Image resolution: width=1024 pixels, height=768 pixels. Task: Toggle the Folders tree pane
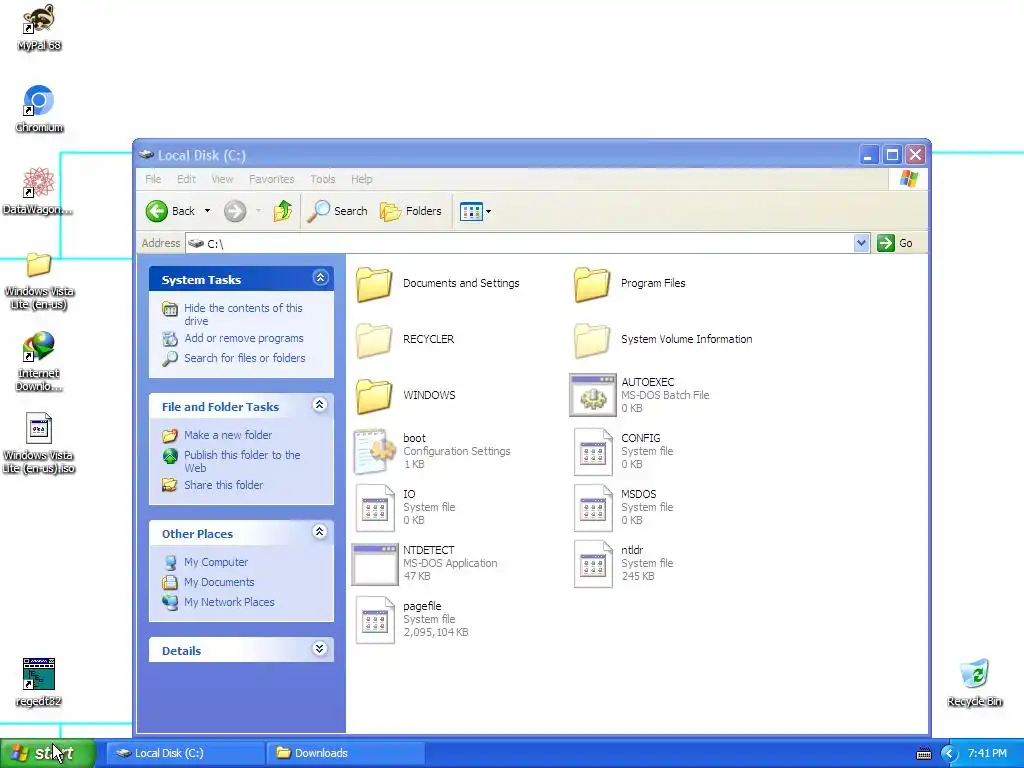411,211
